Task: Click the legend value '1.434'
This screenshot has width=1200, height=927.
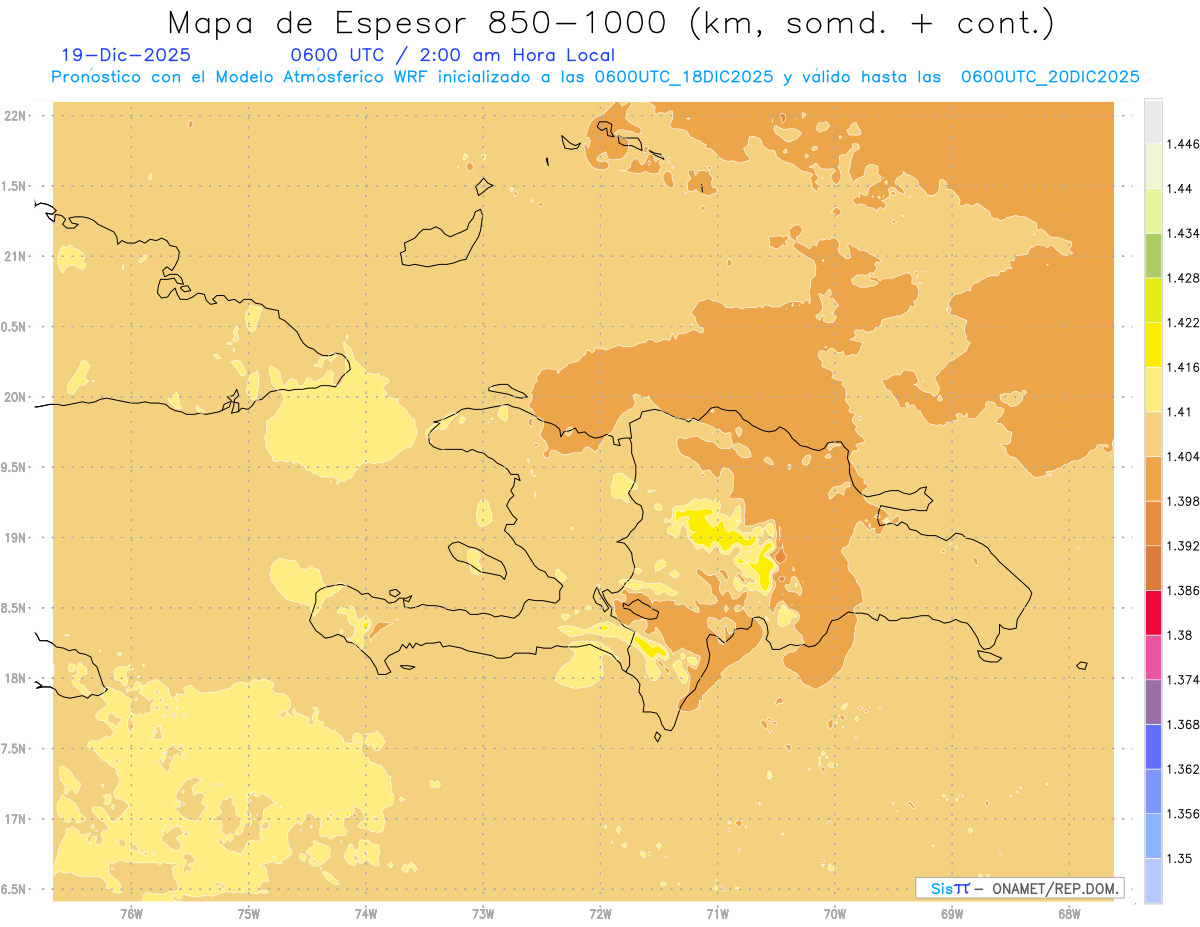Action: tap(1182, 233)
